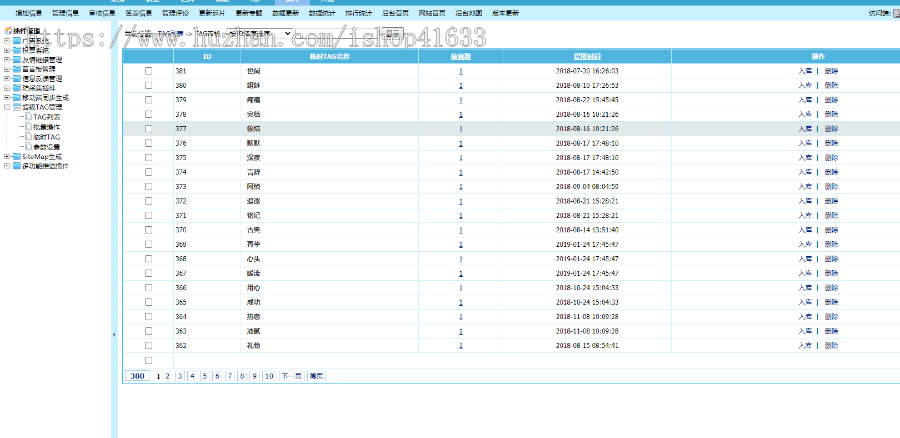900x438 pixels.
Task: Tick the checkbox for row ID 377
Action: coord(148,129)
